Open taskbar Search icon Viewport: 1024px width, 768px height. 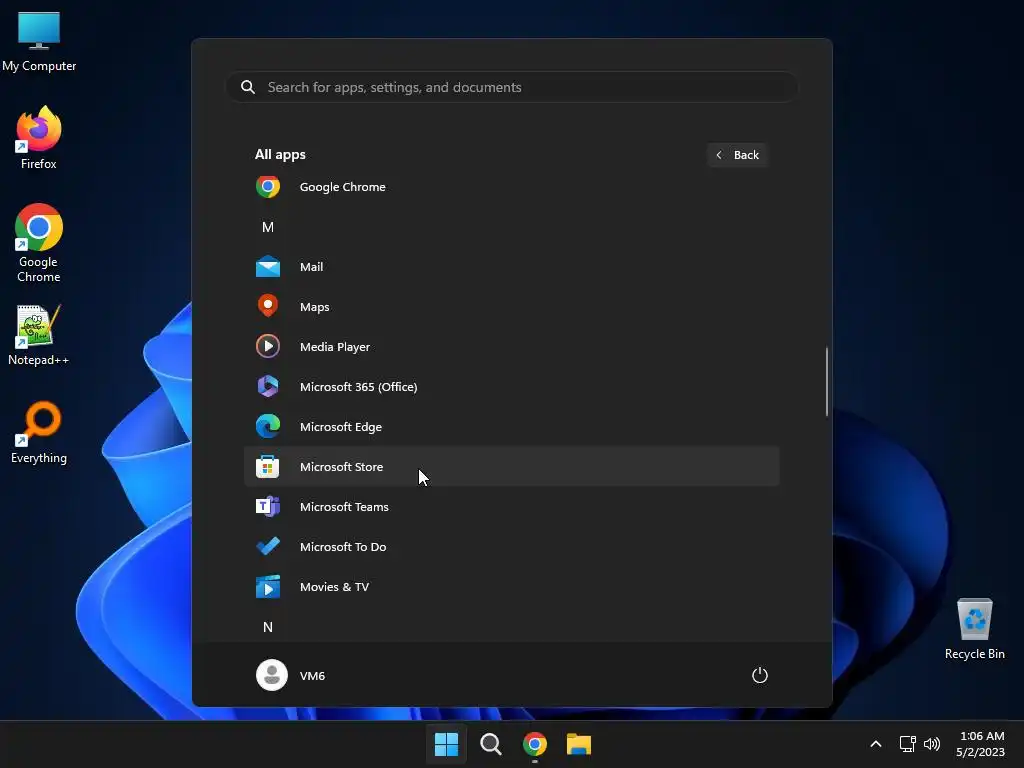pyautogui.click(x=490, y=744)
